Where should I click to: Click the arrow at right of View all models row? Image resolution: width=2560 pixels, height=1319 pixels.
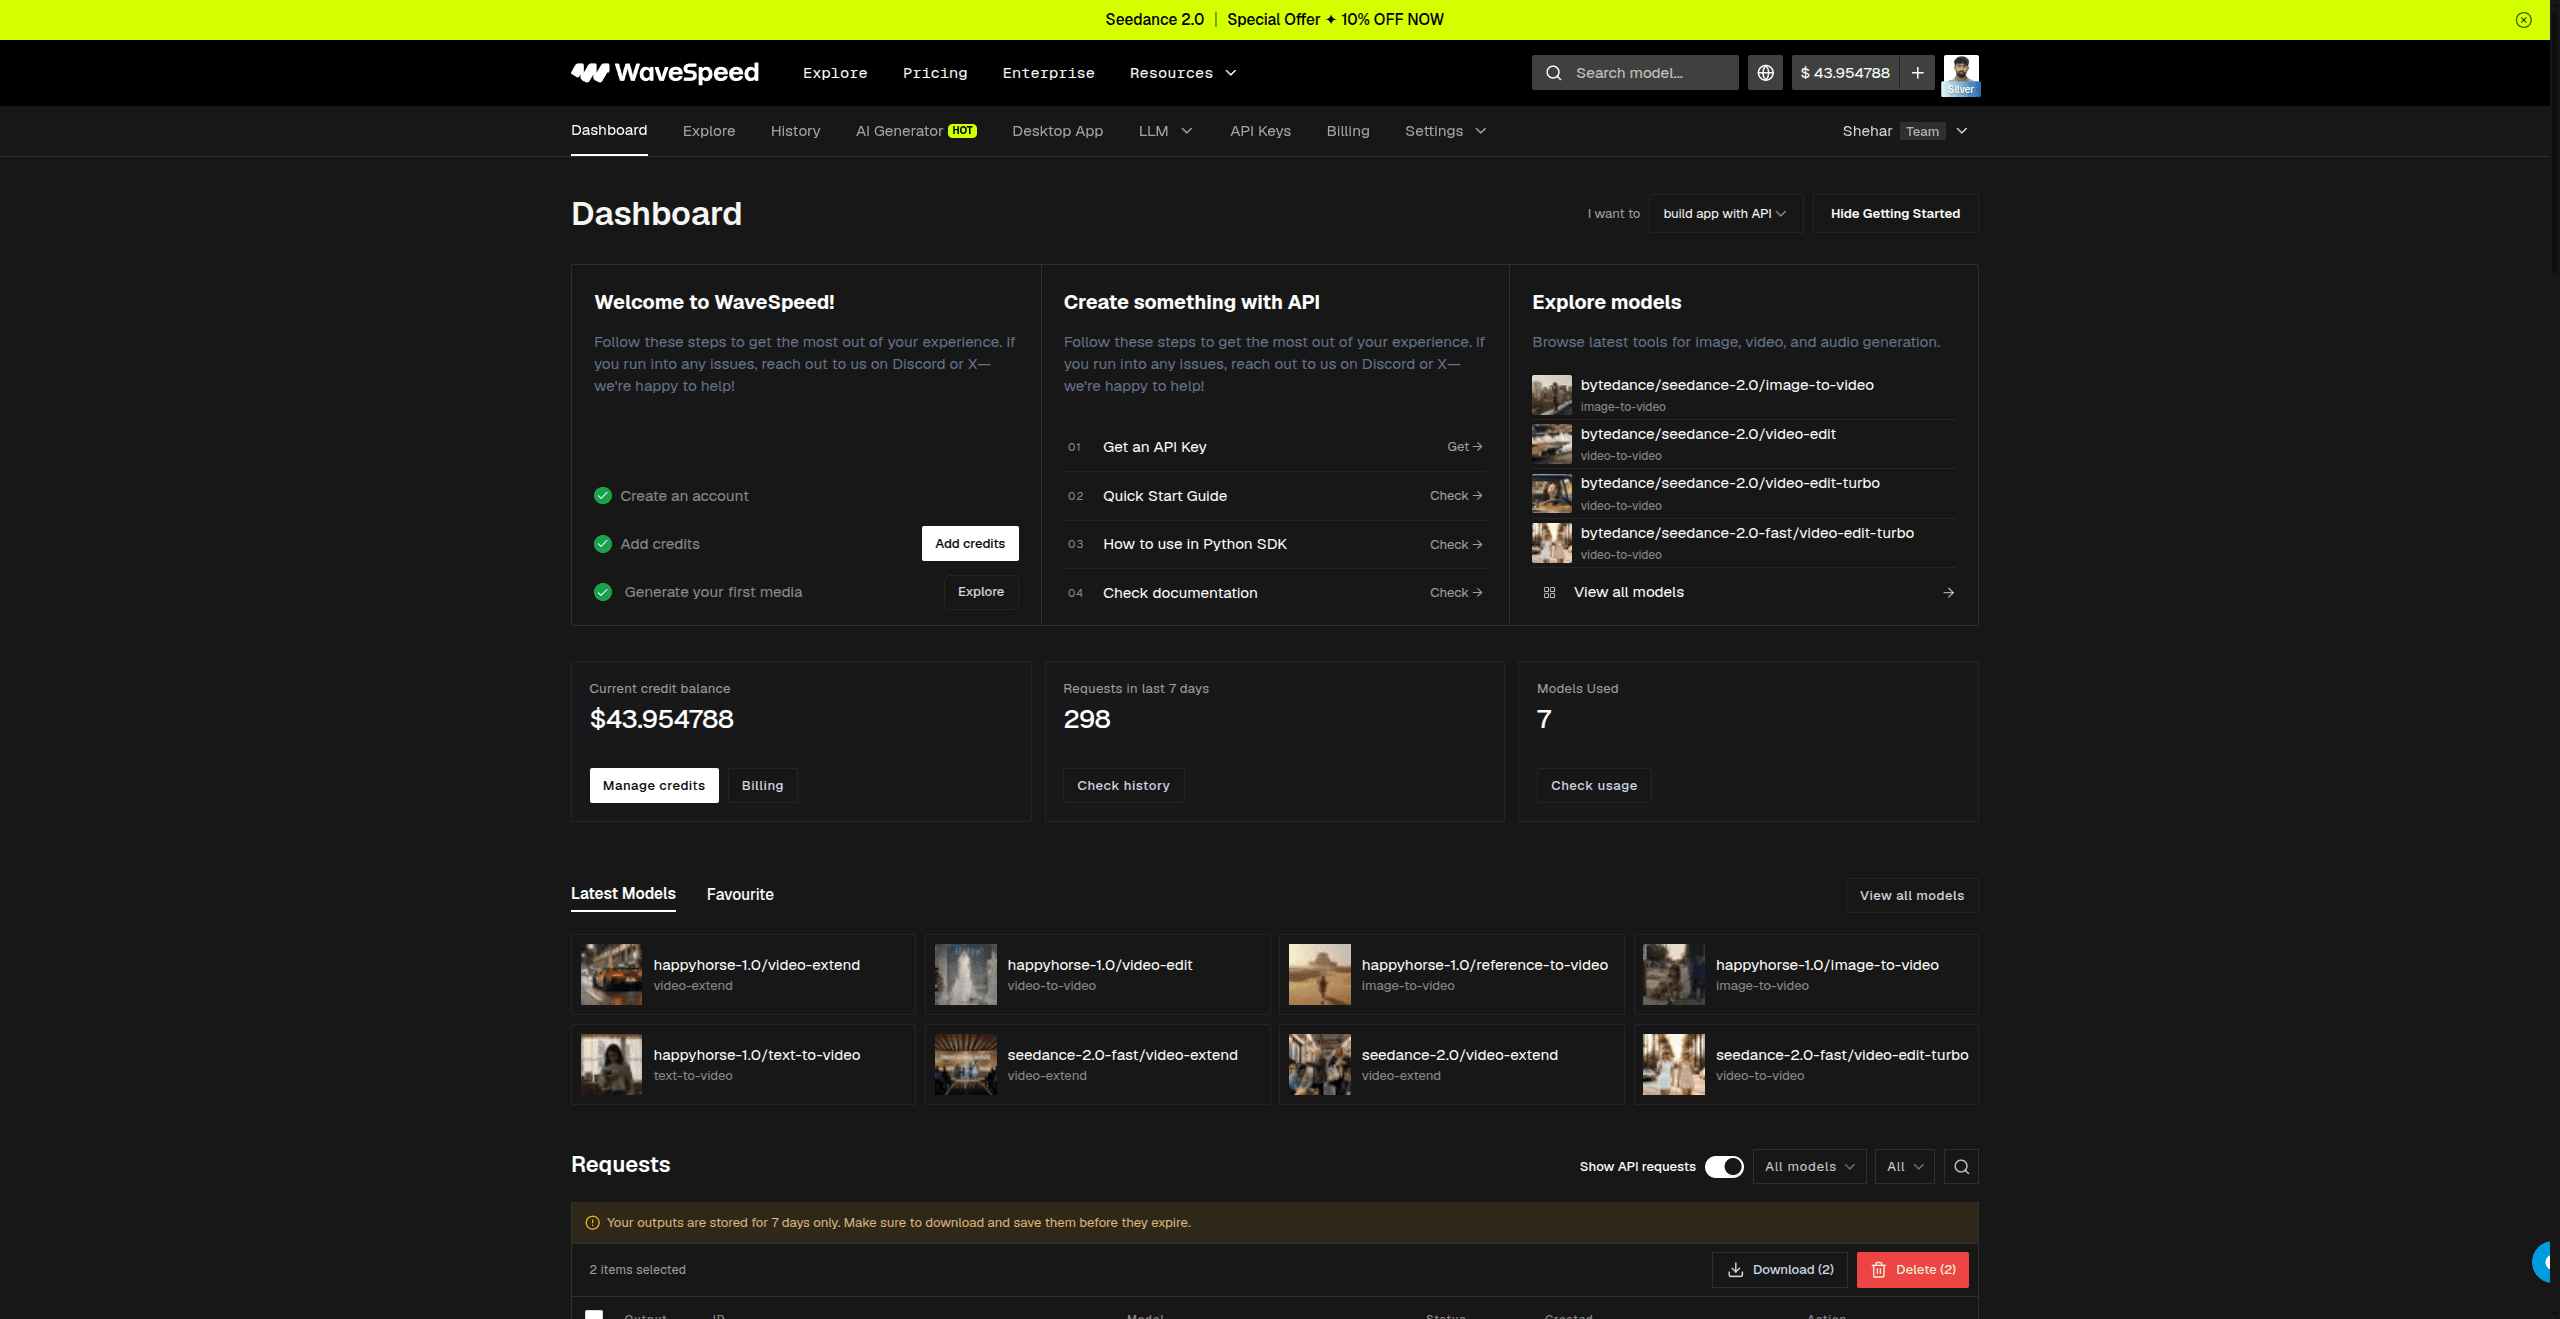[x=1948, y=593]
